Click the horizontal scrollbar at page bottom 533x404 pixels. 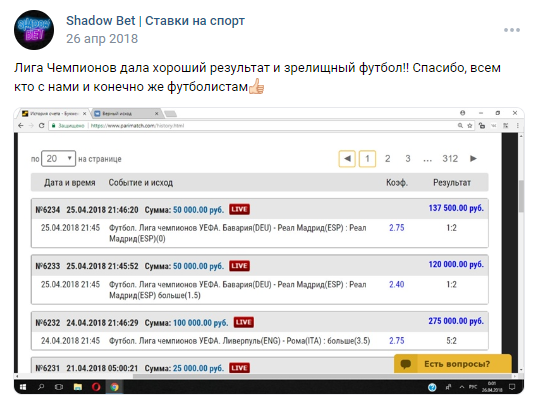coord(322,376)
